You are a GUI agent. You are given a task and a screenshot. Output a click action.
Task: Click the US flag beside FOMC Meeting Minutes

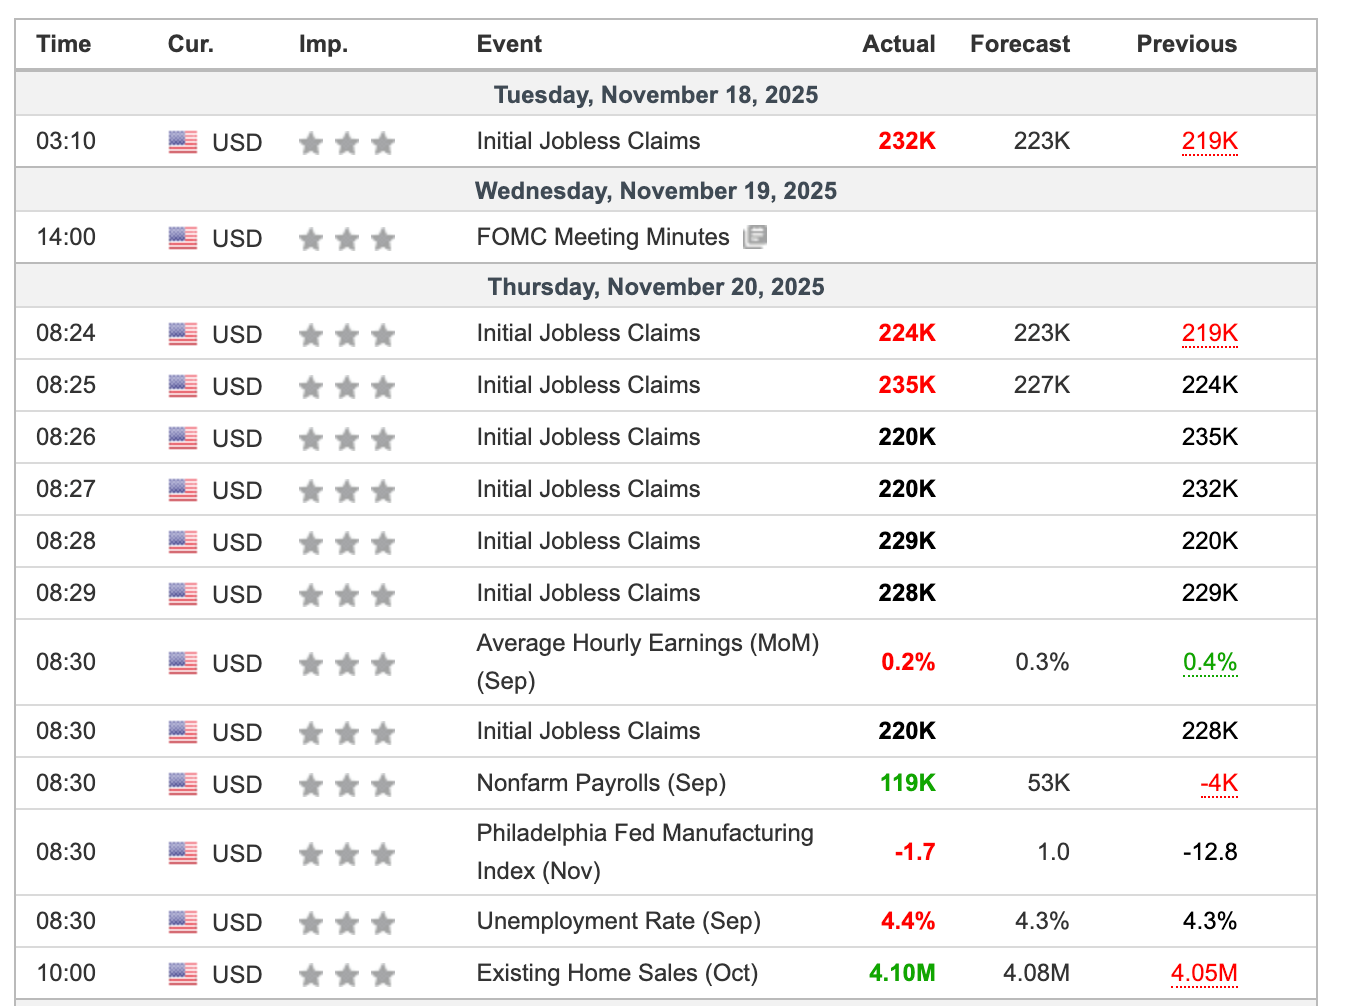[183, 238]
